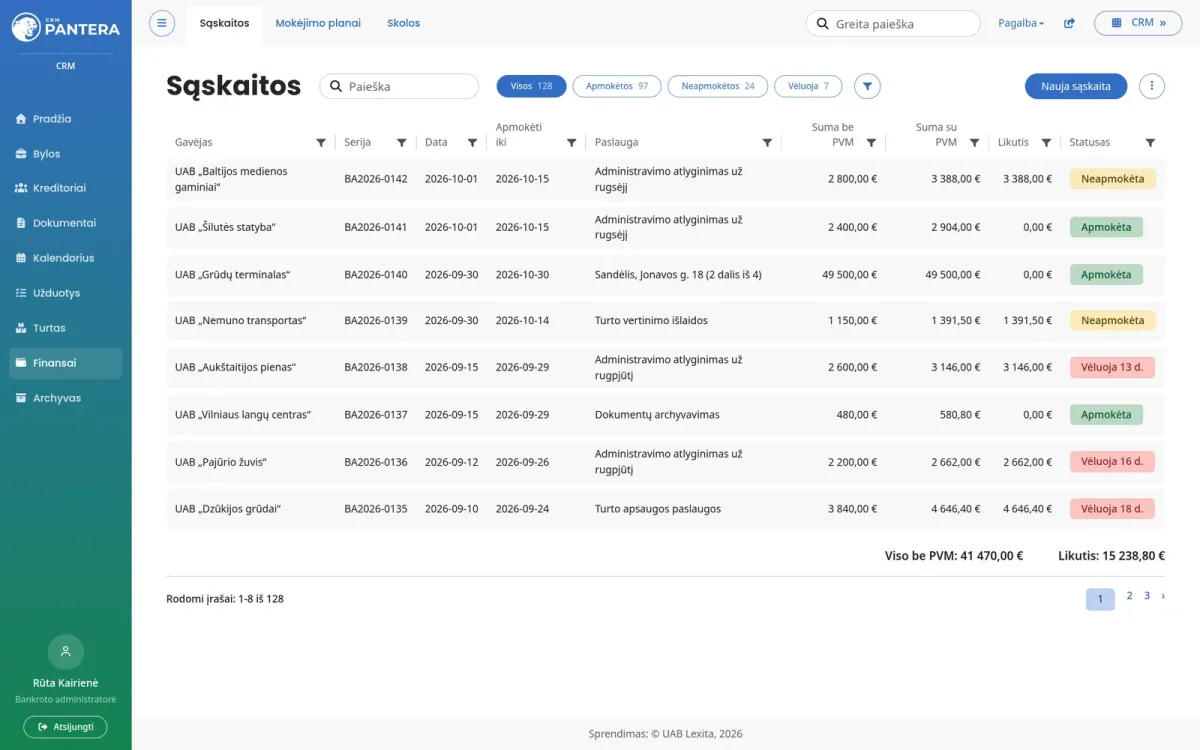Filter the Apmokėti iki column
This screenshot has width=1200, height=750.
(572, 143)
